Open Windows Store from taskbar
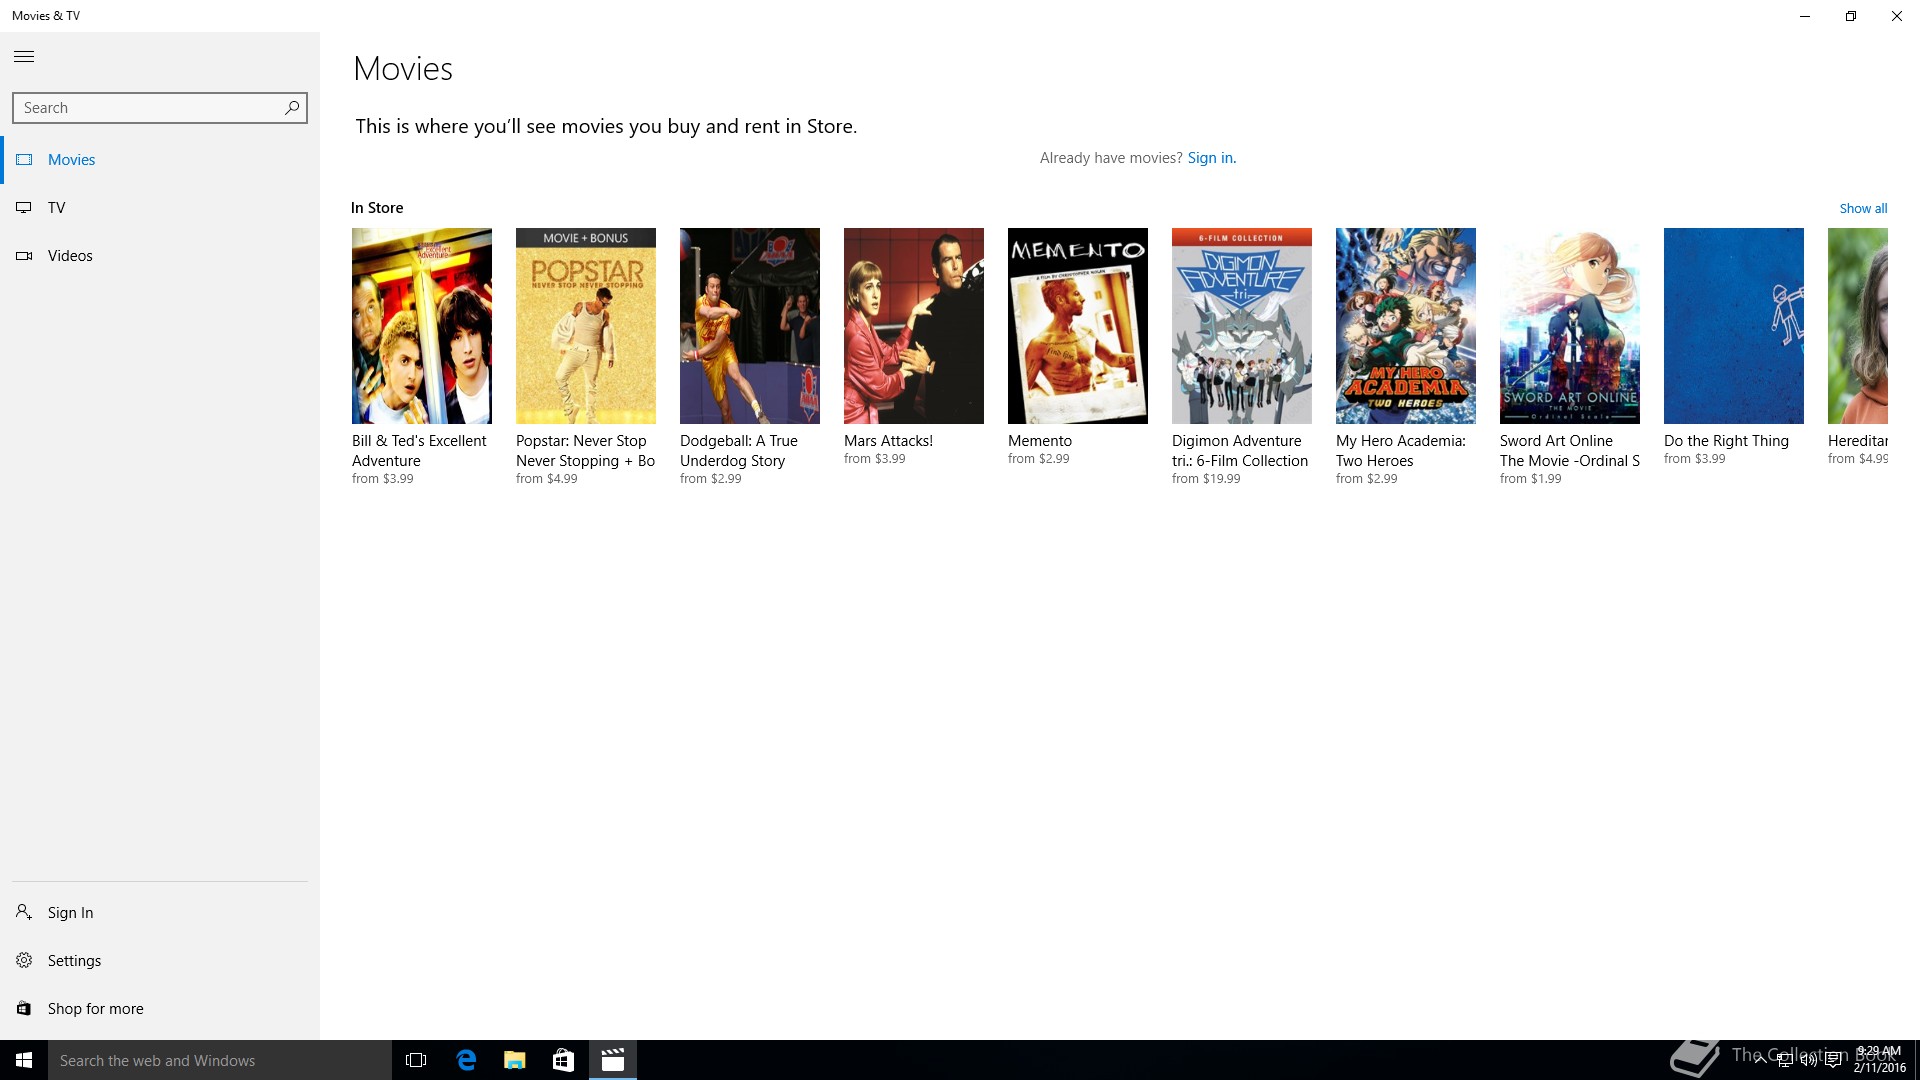 click(x=563, y=1060)
